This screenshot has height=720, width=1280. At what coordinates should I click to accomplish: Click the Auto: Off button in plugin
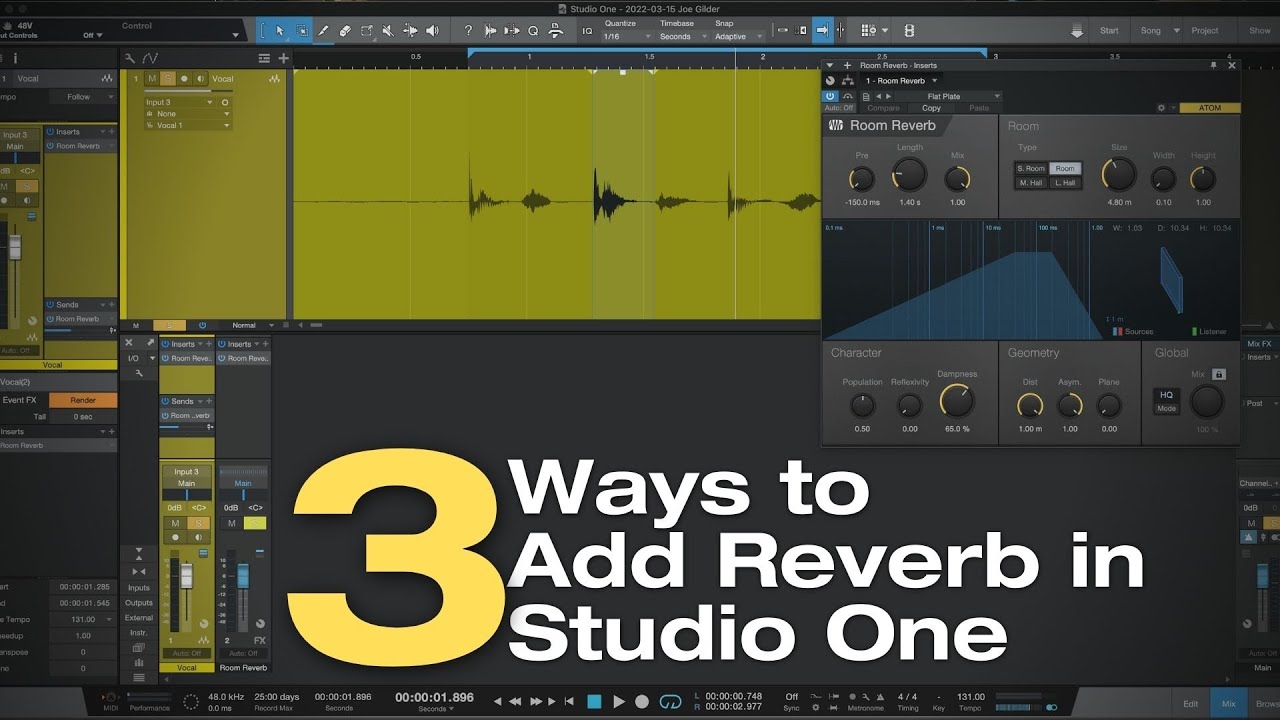pos(839,108)
